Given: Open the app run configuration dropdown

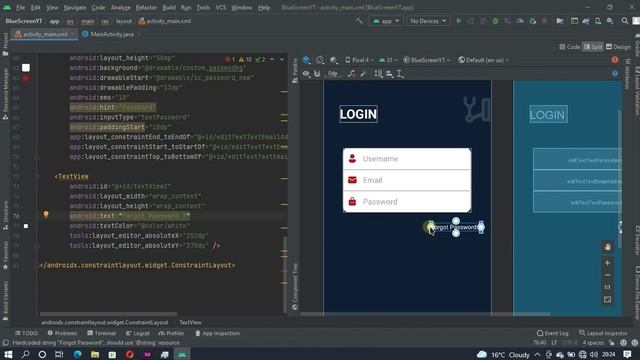Looking at the screenshot, I should [386, 21].
